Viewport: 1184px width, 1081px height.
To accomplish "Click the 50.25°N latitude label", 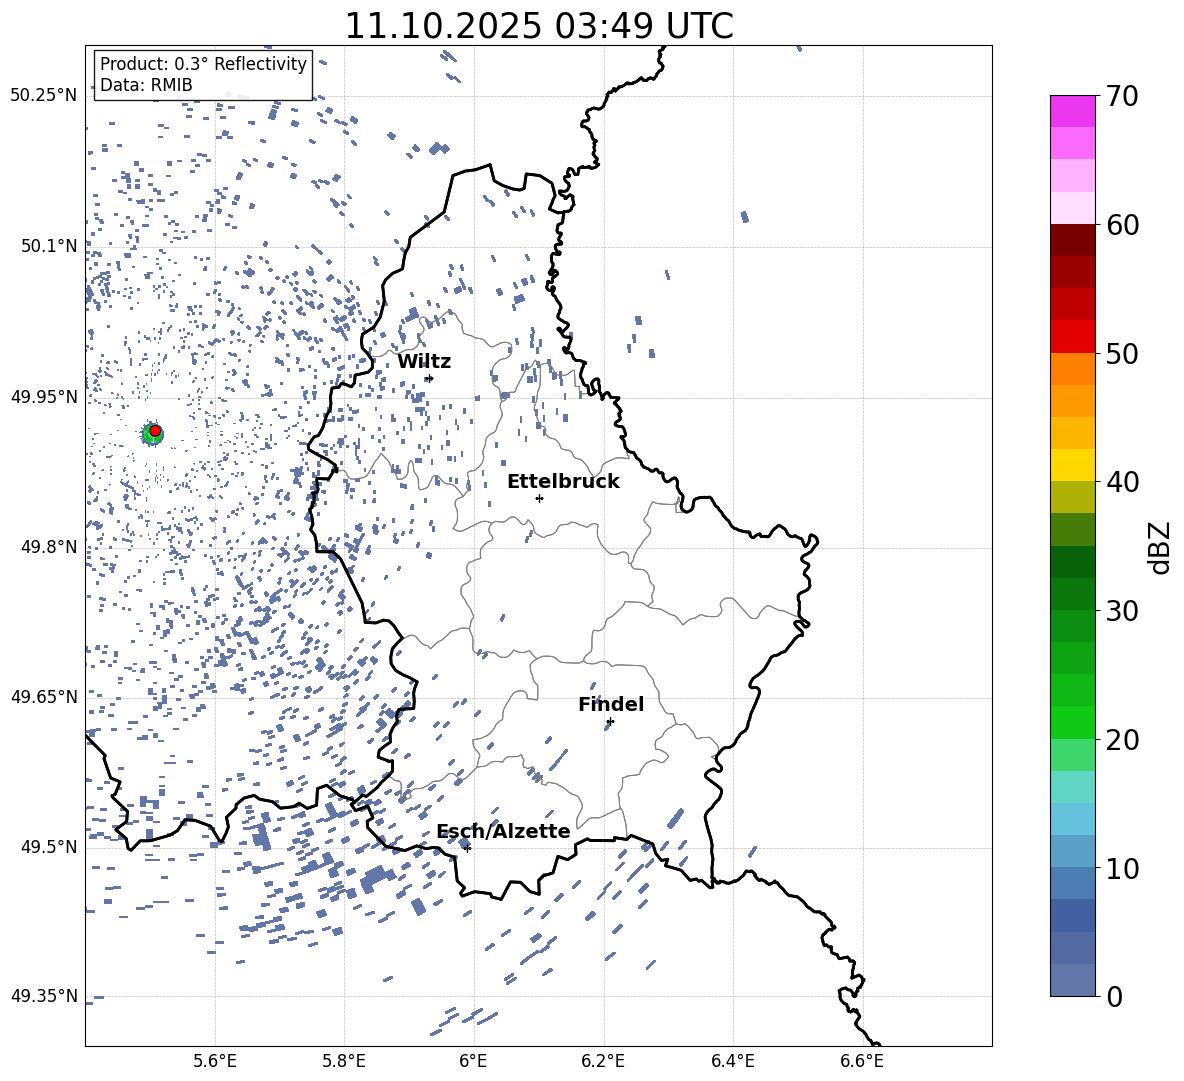I will tap(44, 96).
